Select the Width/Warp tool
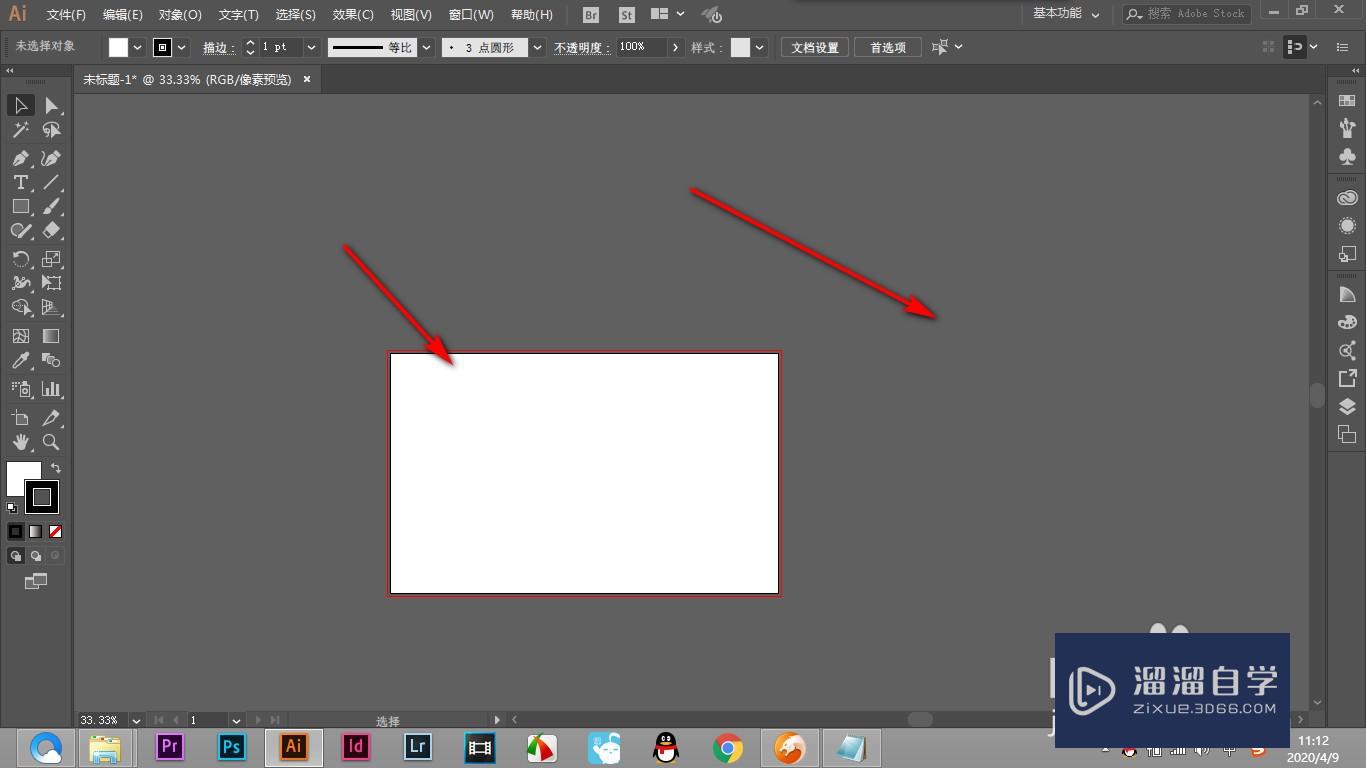The height and width of the screenshot is (768, 1366). coord(20,283)
